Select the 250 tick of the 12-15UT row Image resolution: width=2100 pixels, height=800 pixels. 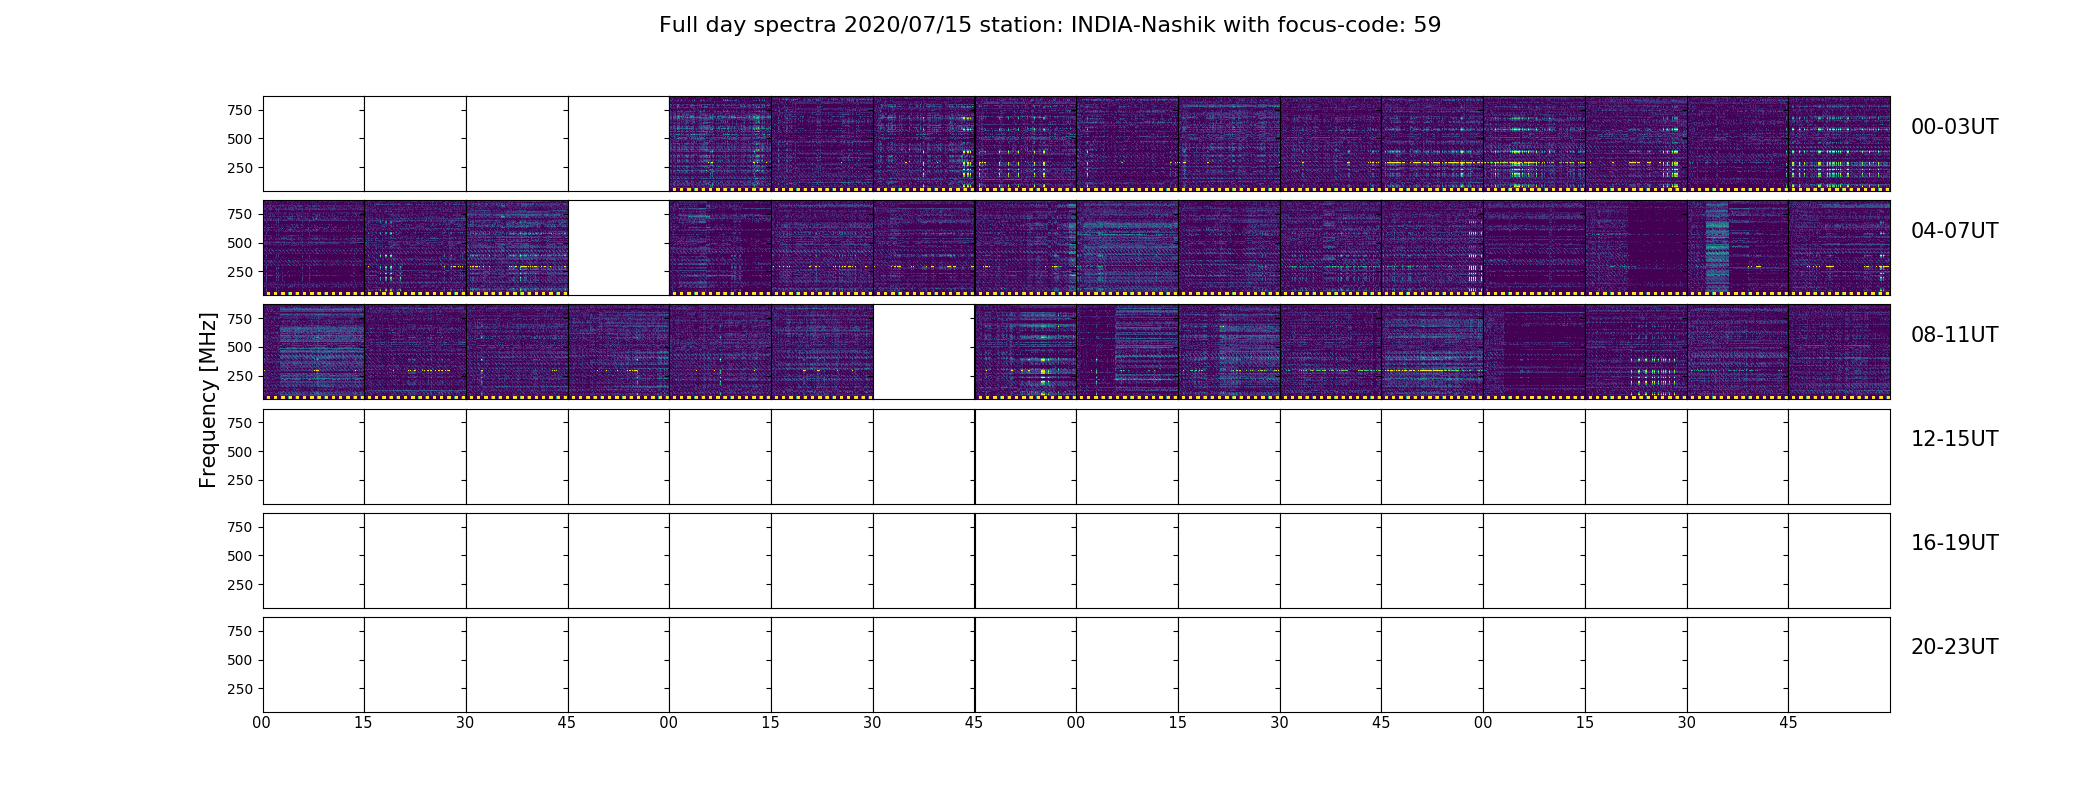click(x=240, y=481)
